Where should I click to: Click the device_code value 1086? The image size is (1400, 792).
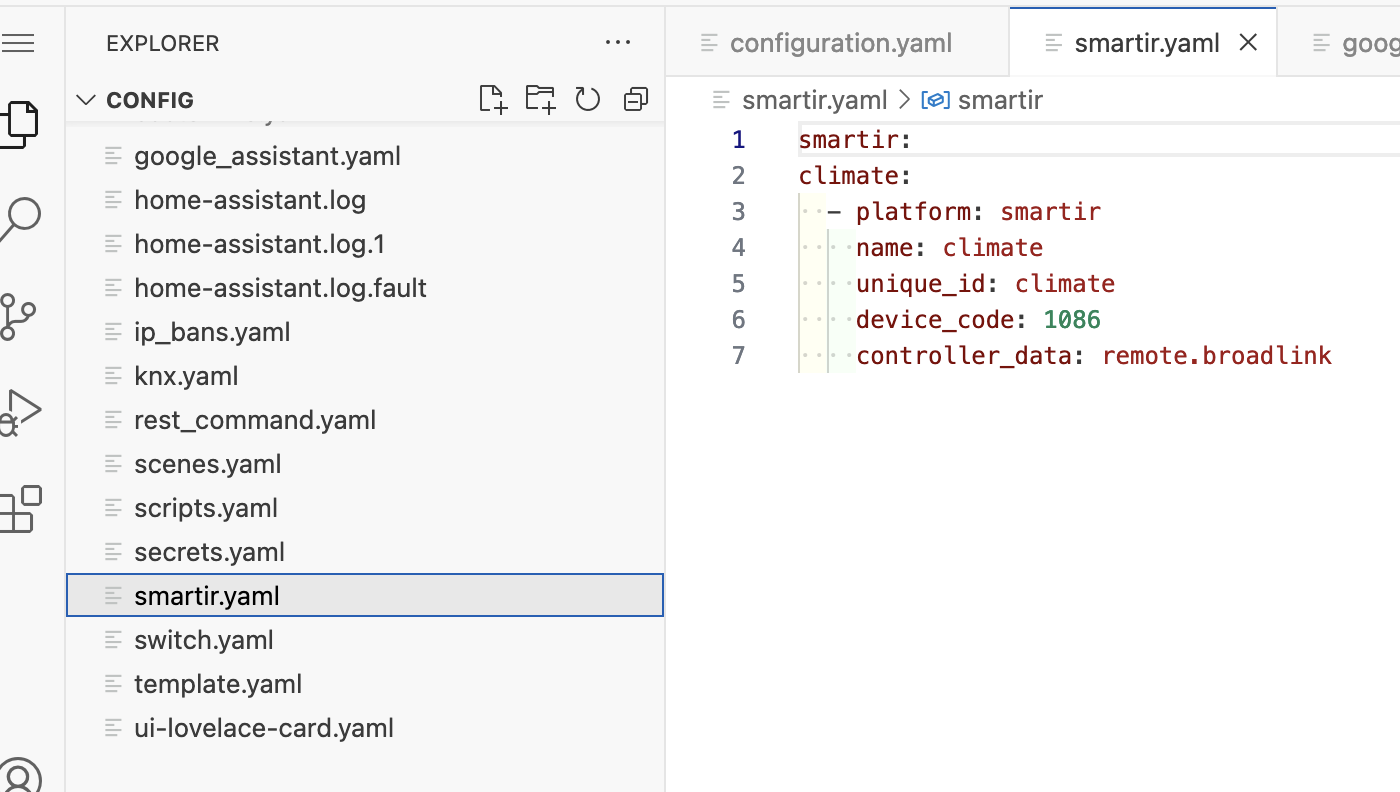(x=1072, y=320)
